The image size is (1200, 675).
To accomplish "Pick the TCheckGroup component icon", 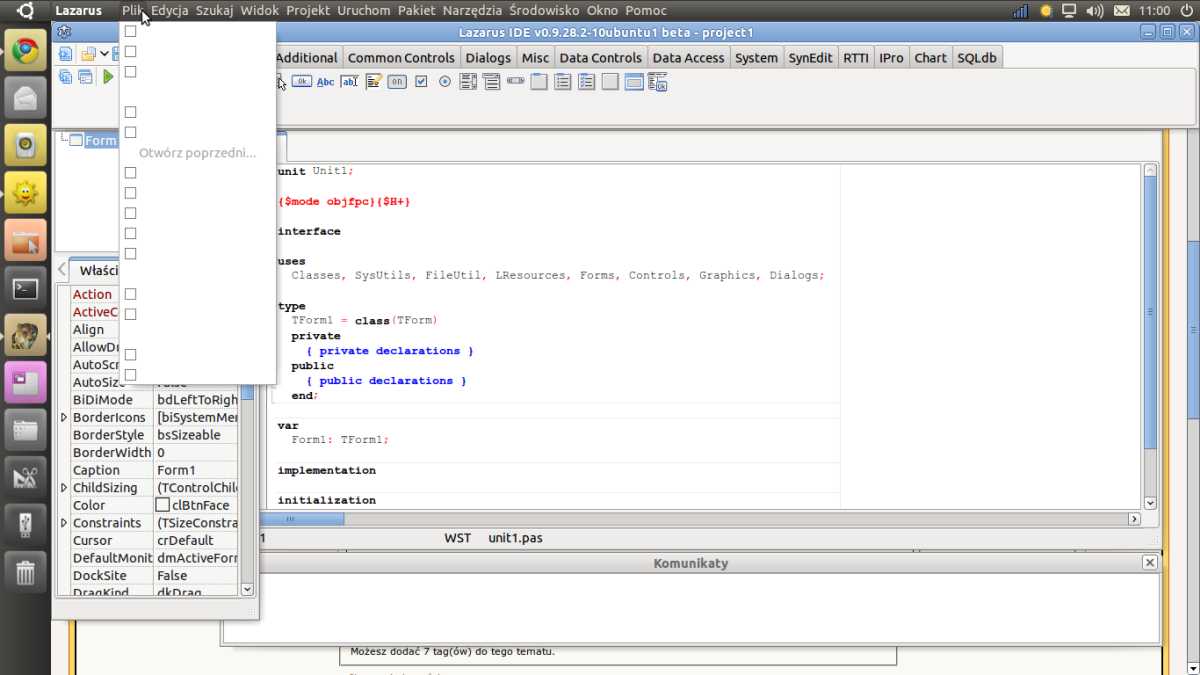I will pyautogui.click(x=587, y=82).
